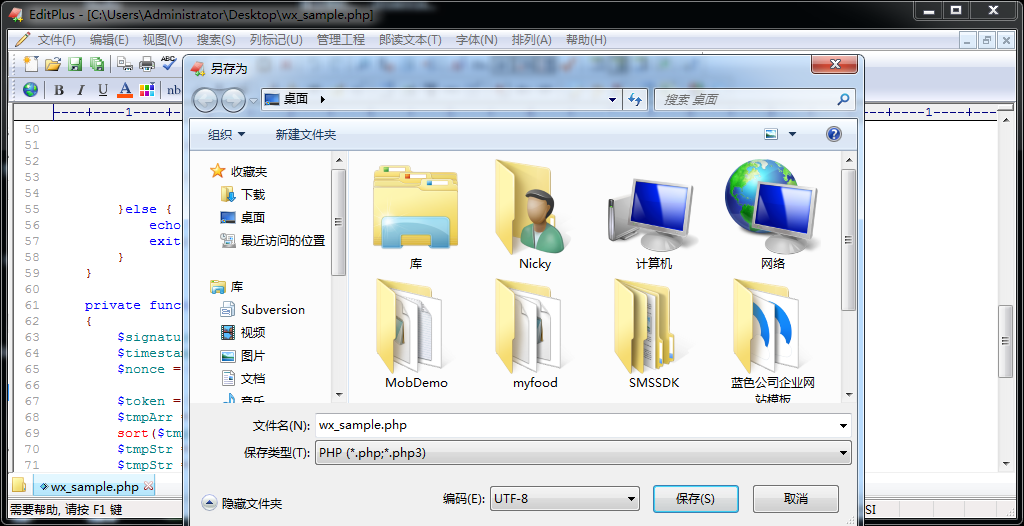Select Subversion under 库
Viewport: 1024px width, 526px height.
(263, 310)
